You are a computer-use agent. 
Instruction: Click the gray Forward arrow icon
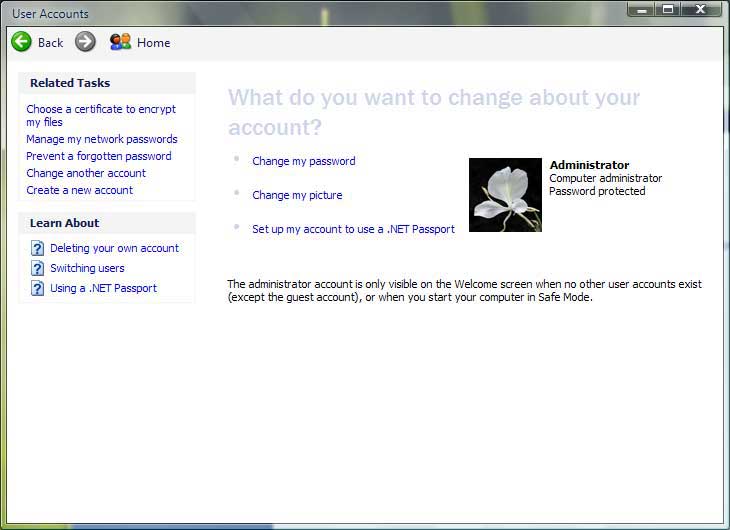click(x=85, y=42)
